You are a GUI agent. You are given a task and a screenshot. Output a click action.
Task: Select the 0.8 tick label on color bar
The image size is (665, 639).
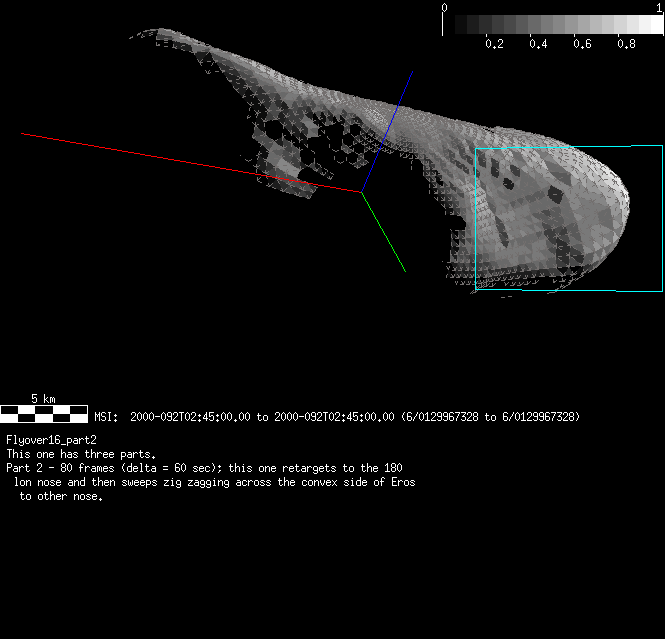point(627,44)
